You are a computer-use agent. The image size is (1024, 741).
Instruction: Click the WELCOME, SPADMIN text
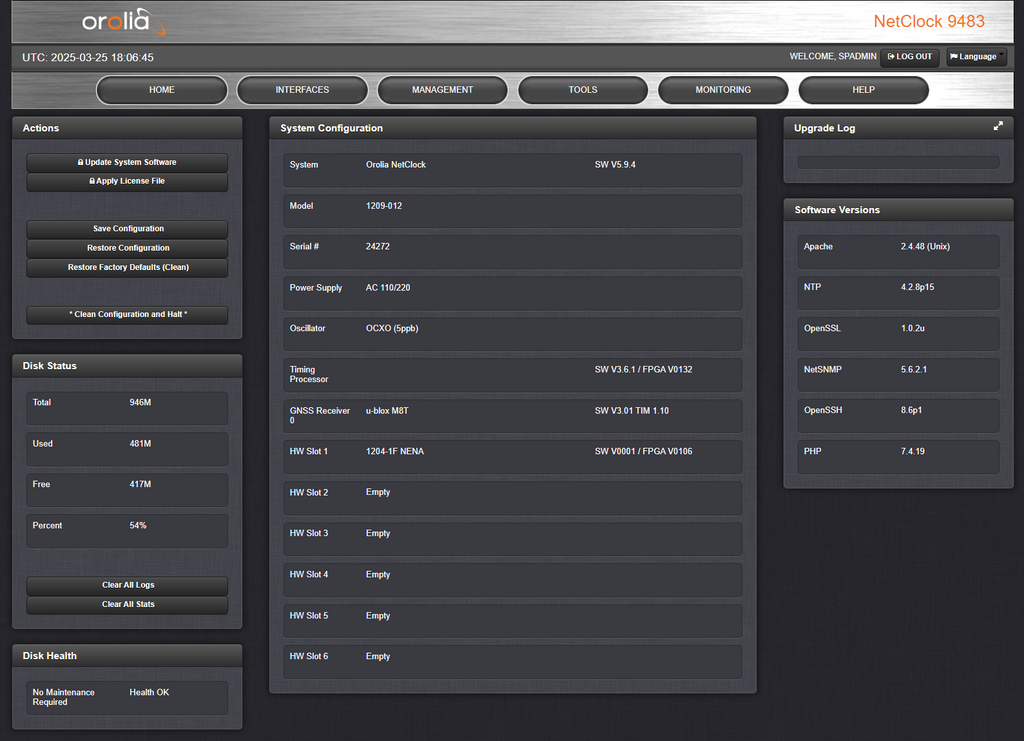point(833,57)
